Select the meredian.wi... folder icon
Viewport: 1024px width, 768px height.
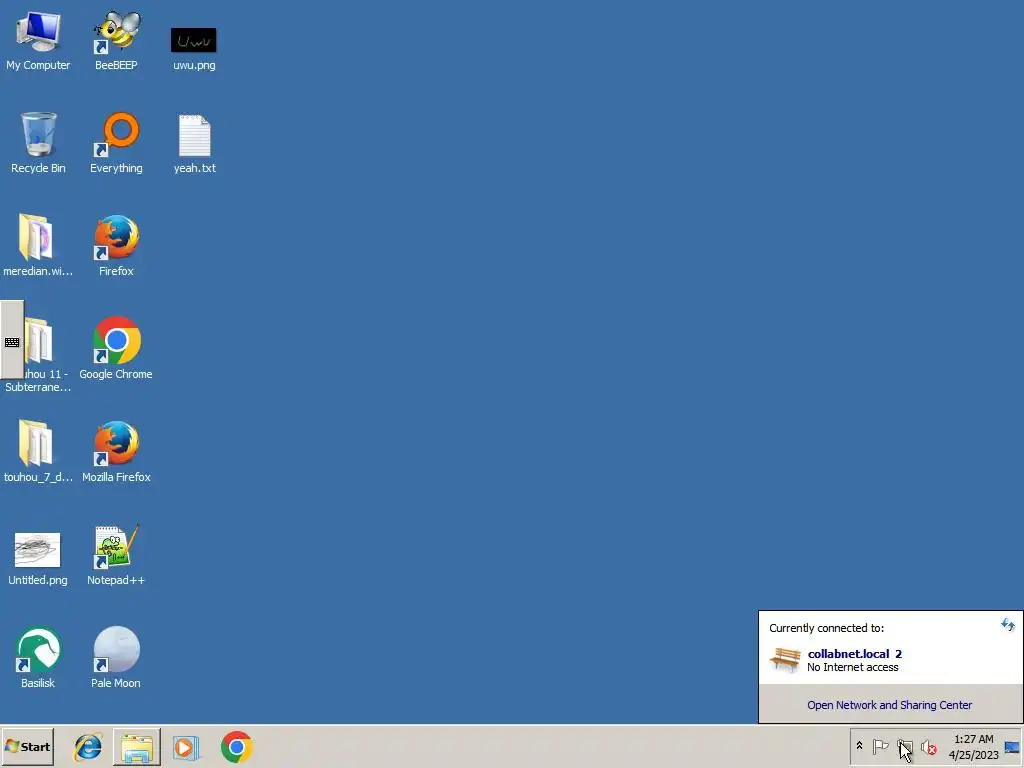(38, 246)
